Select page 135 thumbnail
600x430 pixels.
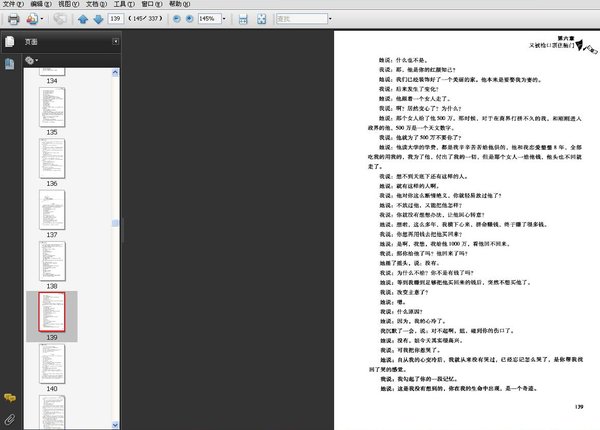coord(52,107)
